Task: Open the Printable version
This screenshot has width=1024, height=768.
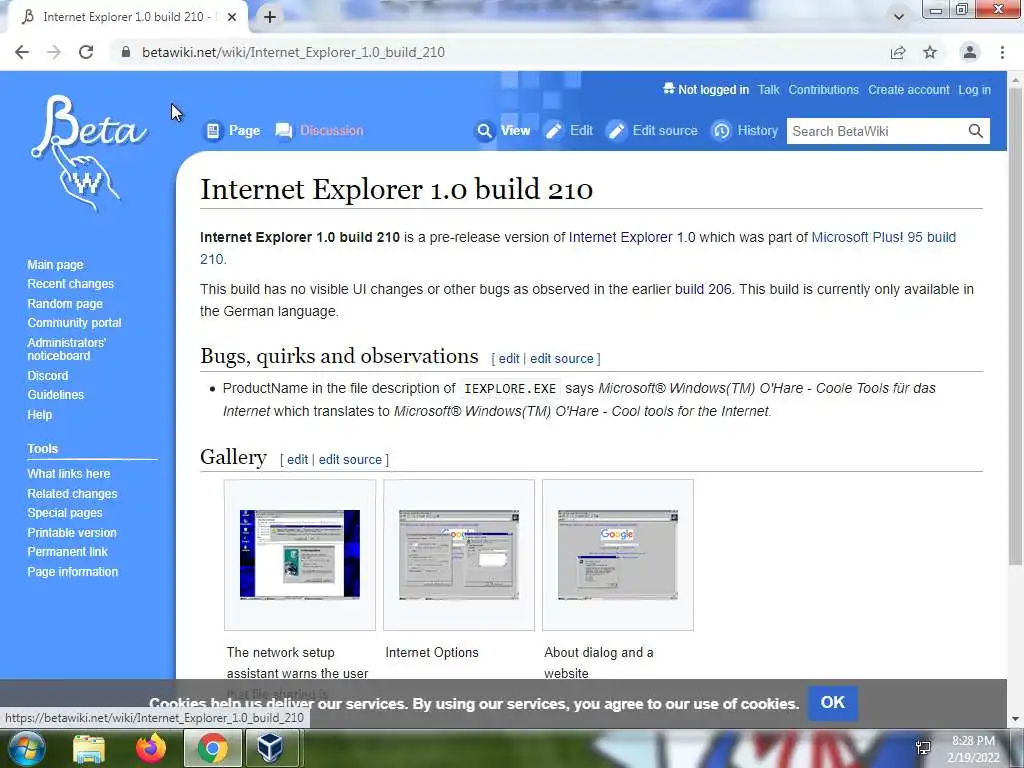Action: click(x=72, y=533)
